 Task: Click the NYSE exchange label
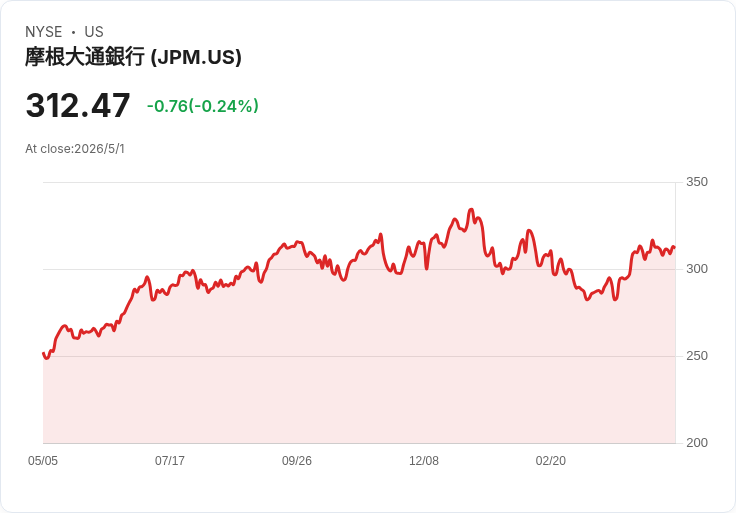[x=44, y=32]
